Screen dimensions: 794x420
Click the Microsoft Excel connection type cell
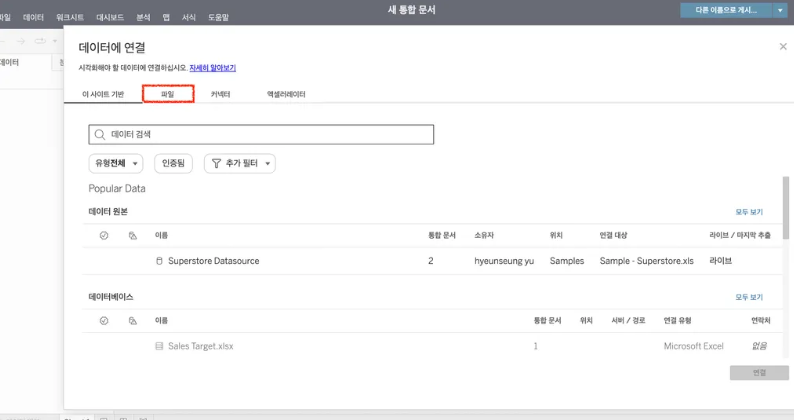pyautogui.click(x=693, y=346)
